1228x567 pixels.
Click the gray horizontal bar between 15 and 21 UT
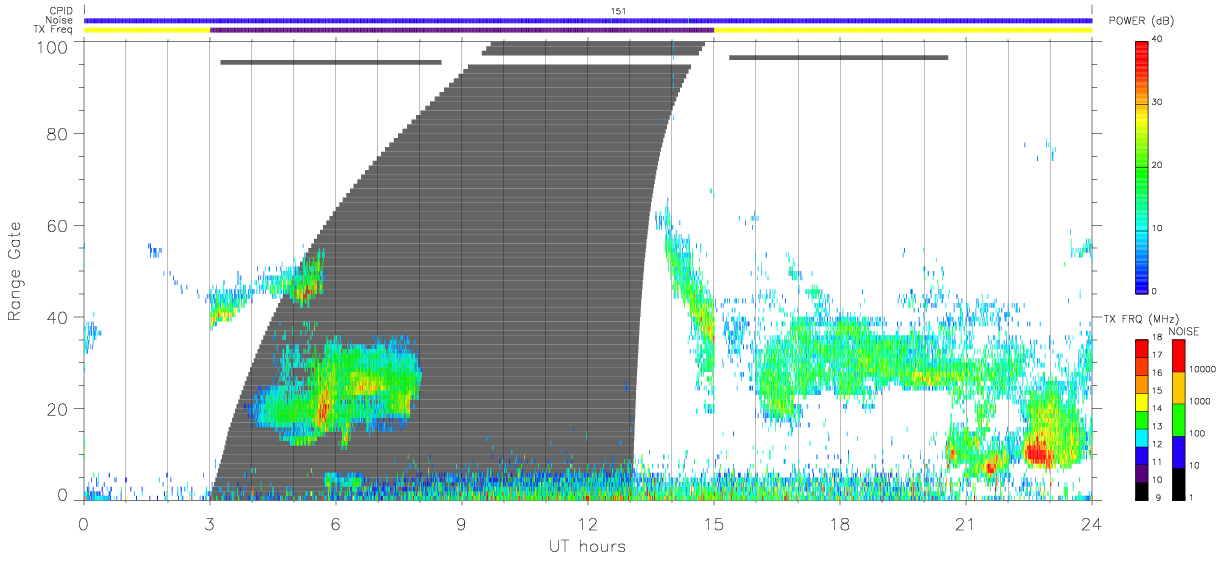[838, 57]
